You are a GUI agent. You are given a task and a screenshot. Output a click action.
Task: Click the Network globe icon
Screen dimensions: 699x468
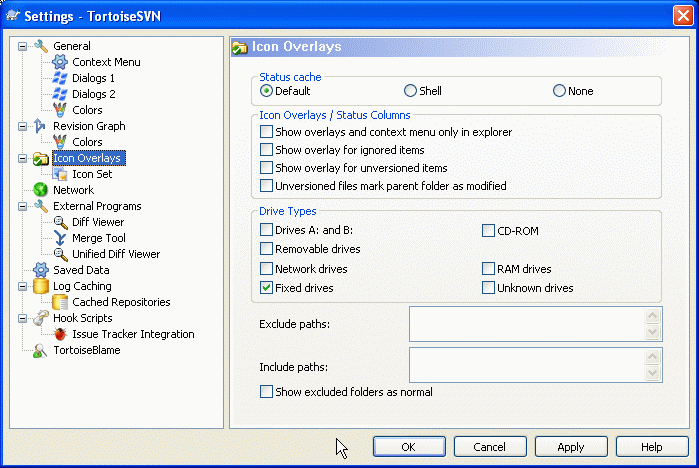(x=40, y=190)
